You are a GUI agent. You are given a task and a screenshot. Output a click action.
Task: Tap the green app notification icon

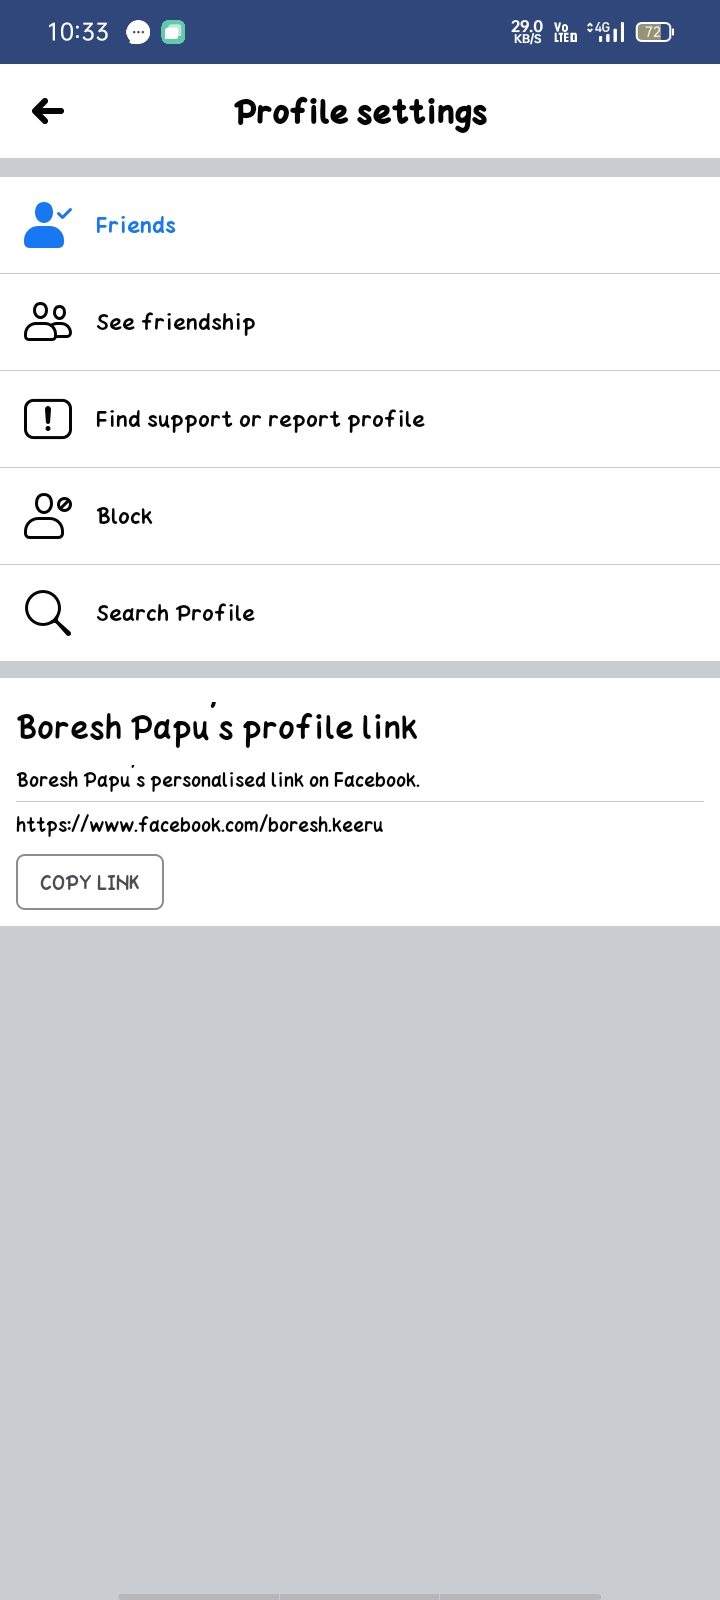[173, 32]
